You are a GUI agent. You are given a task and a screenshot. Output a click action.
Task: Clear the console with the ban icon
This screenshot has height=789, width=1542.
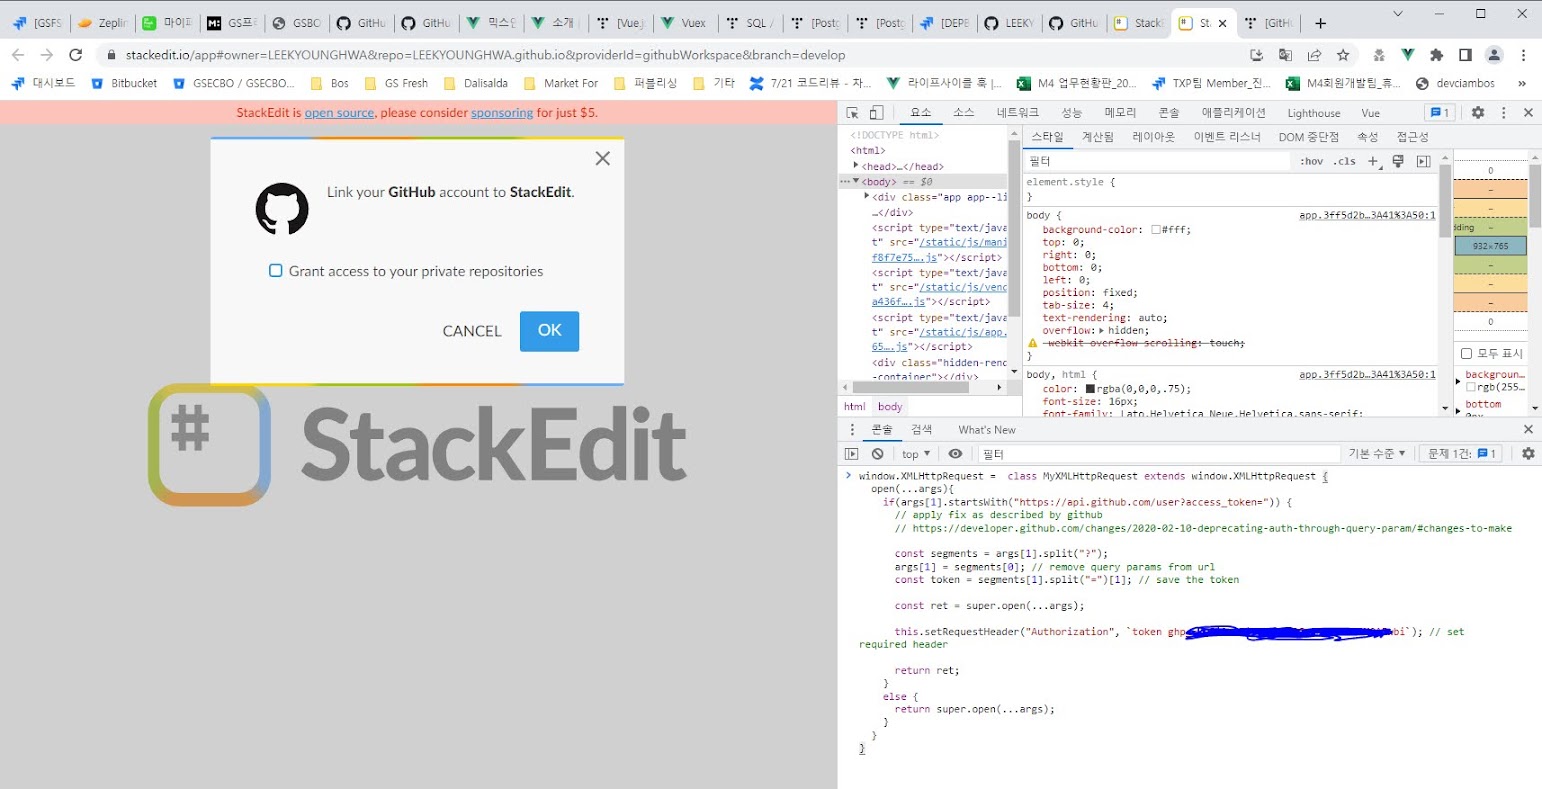click(877, 454)
